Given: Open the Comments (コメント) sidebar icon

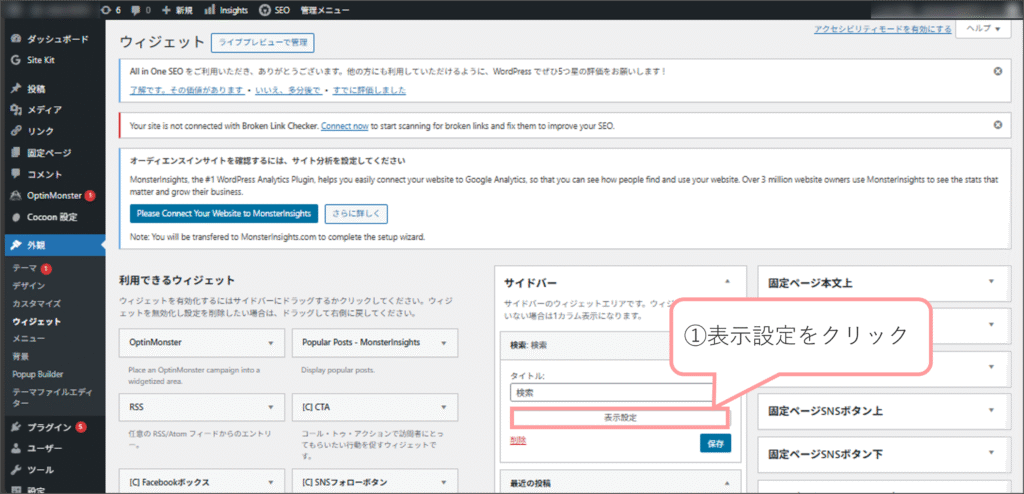Looking at the screenshot, I should click(x=16, y=174).
